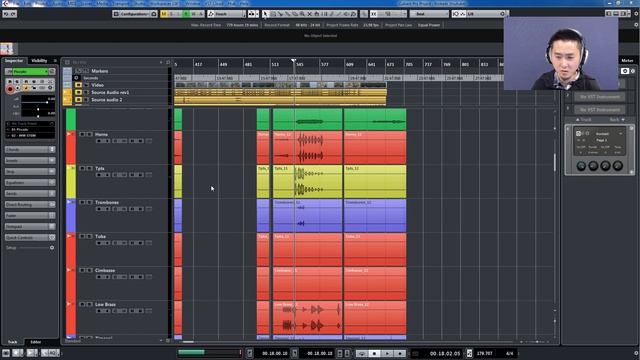The width and height of the screenshot is (640, 360).
Task: Click the 4/4 time signature field
Action: point(509,353)
